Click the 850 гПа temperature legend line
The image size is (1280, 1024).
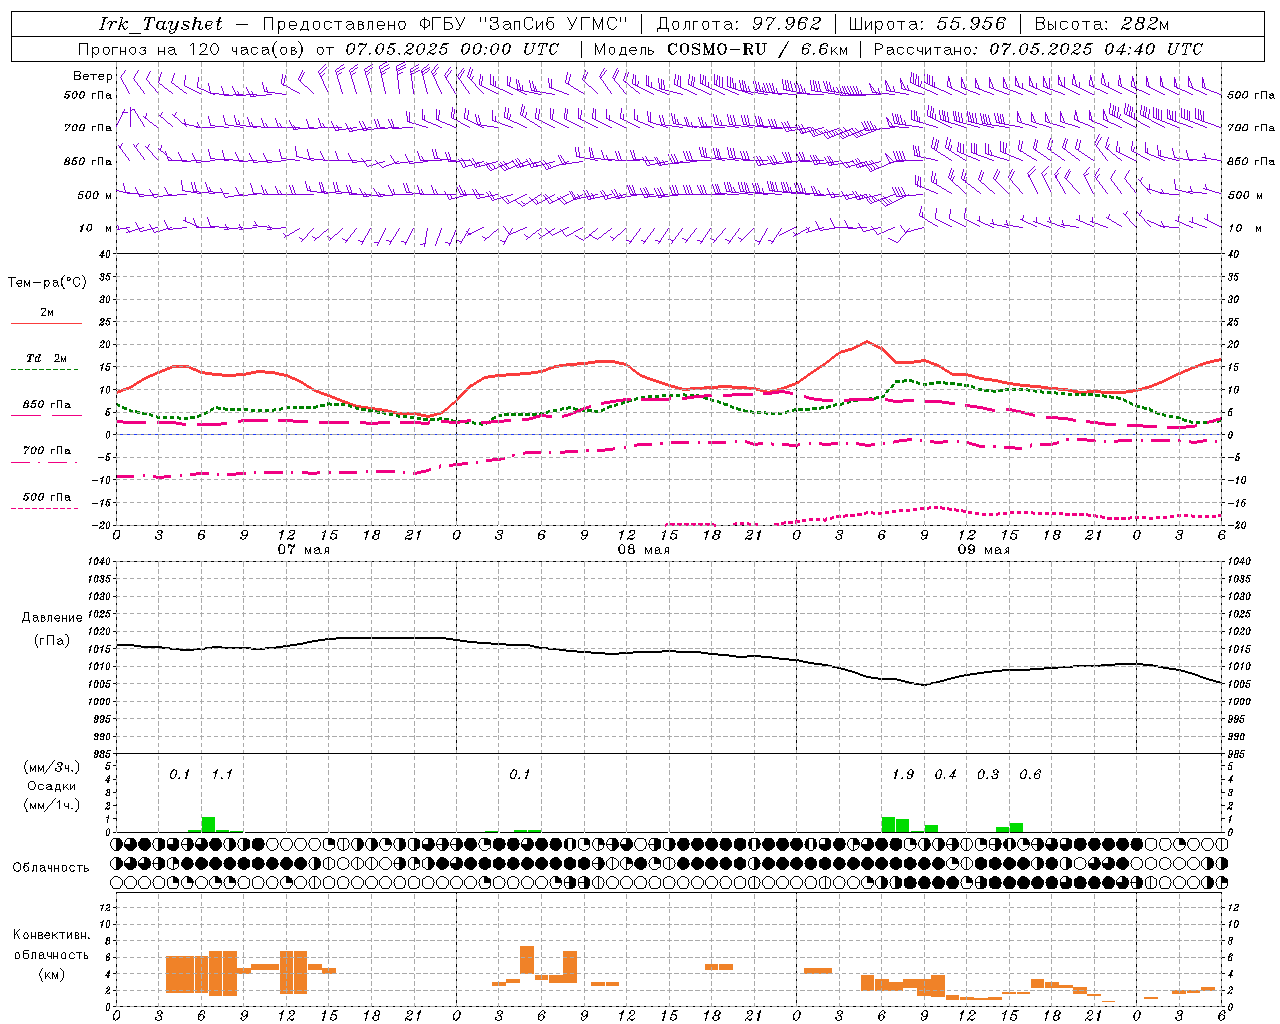(x=44, y=415)
